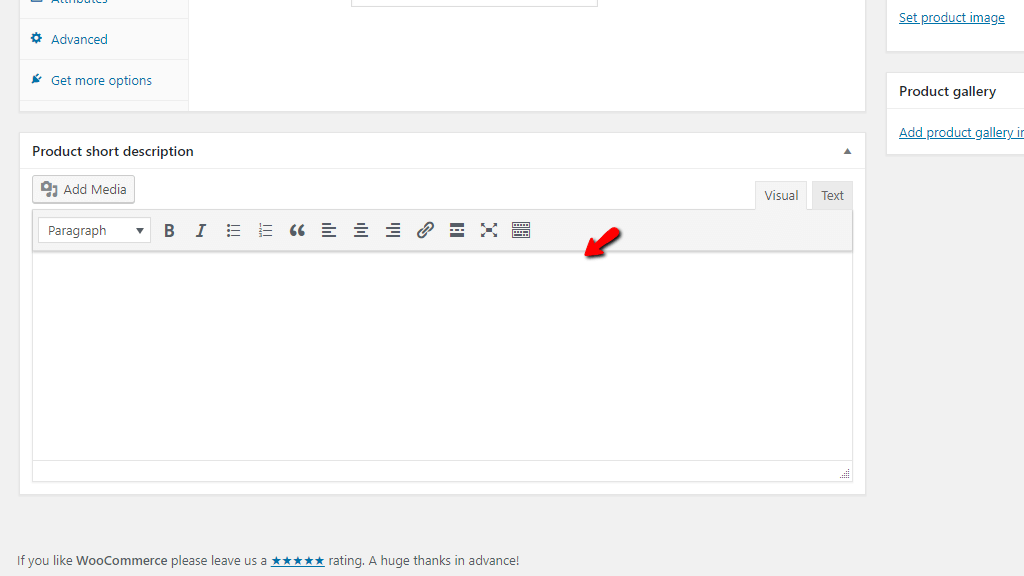
Task: Insert Read More tag
Action: [x=457, y=231]
